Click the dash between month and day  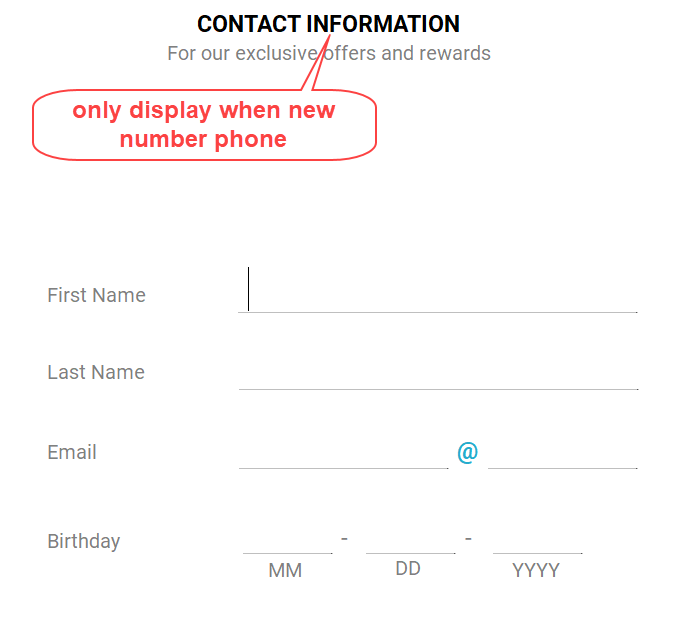tap(345, 539)
